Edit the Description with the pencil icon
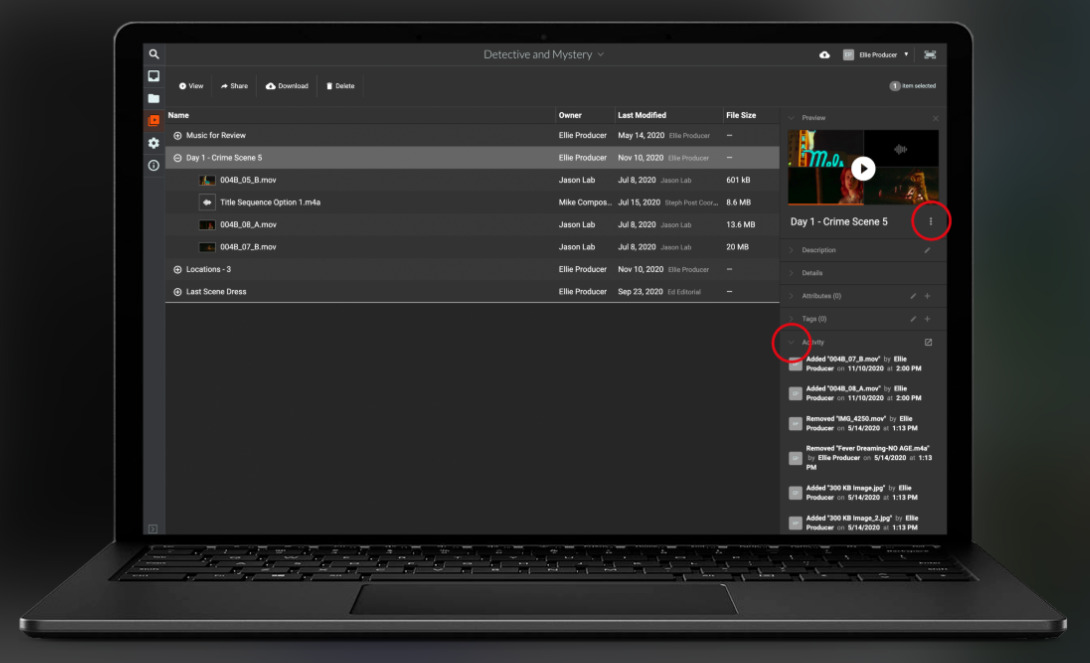This screenshot has width=1090, height=663. click(927, 250)
